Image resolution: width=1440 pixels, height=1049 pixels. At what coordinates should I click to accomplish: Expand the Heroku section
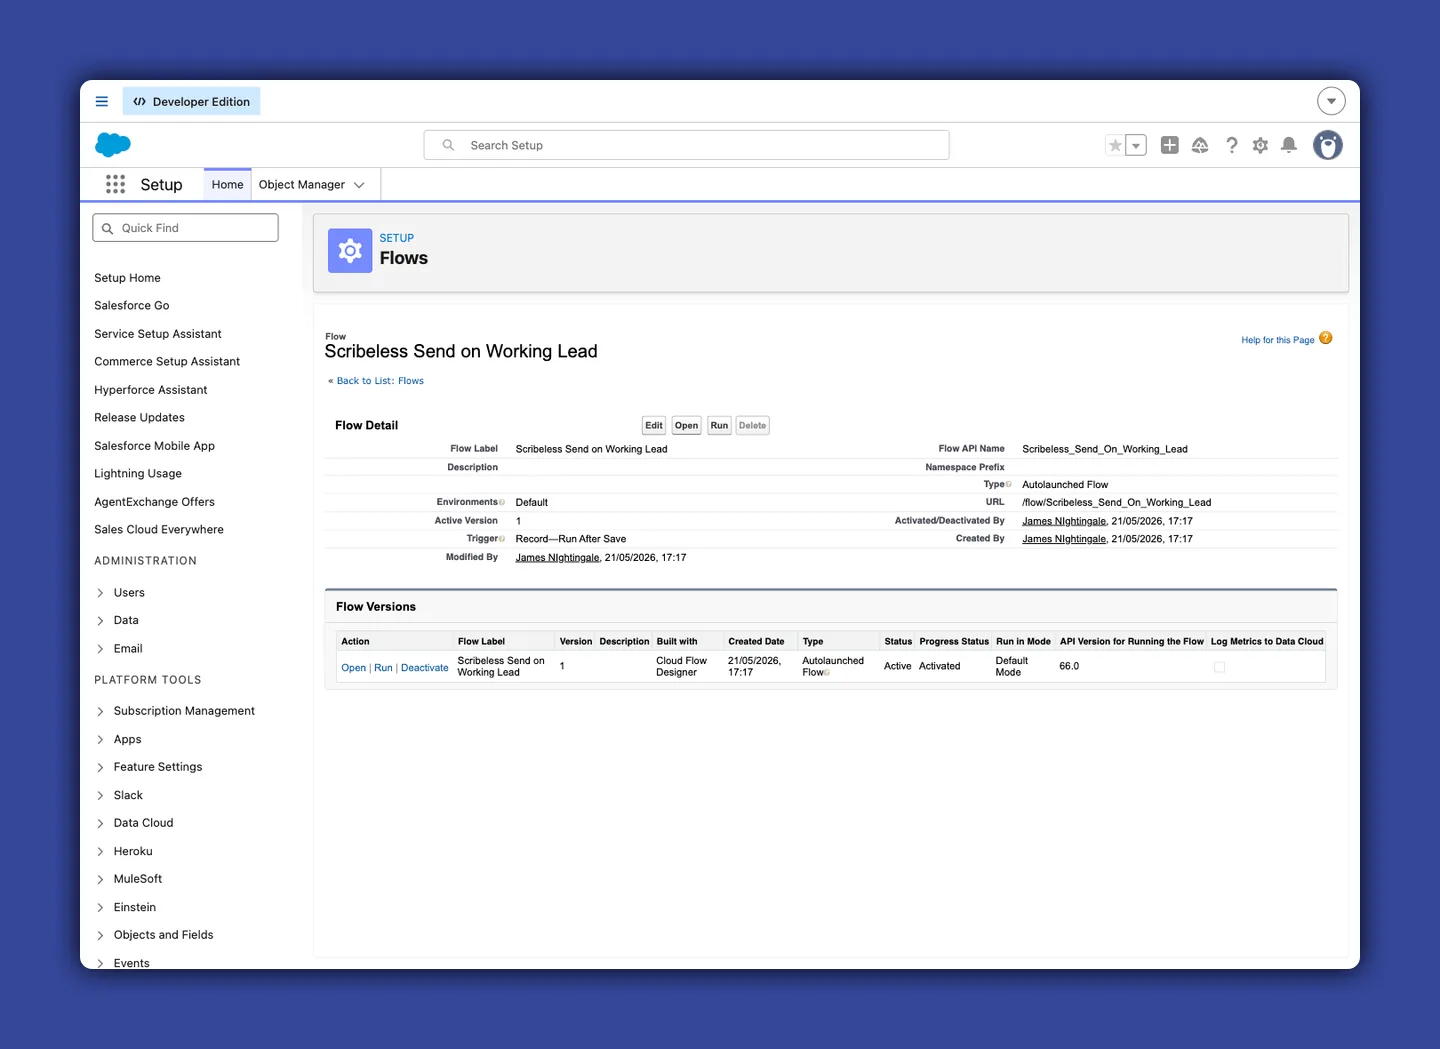(100, 851)
